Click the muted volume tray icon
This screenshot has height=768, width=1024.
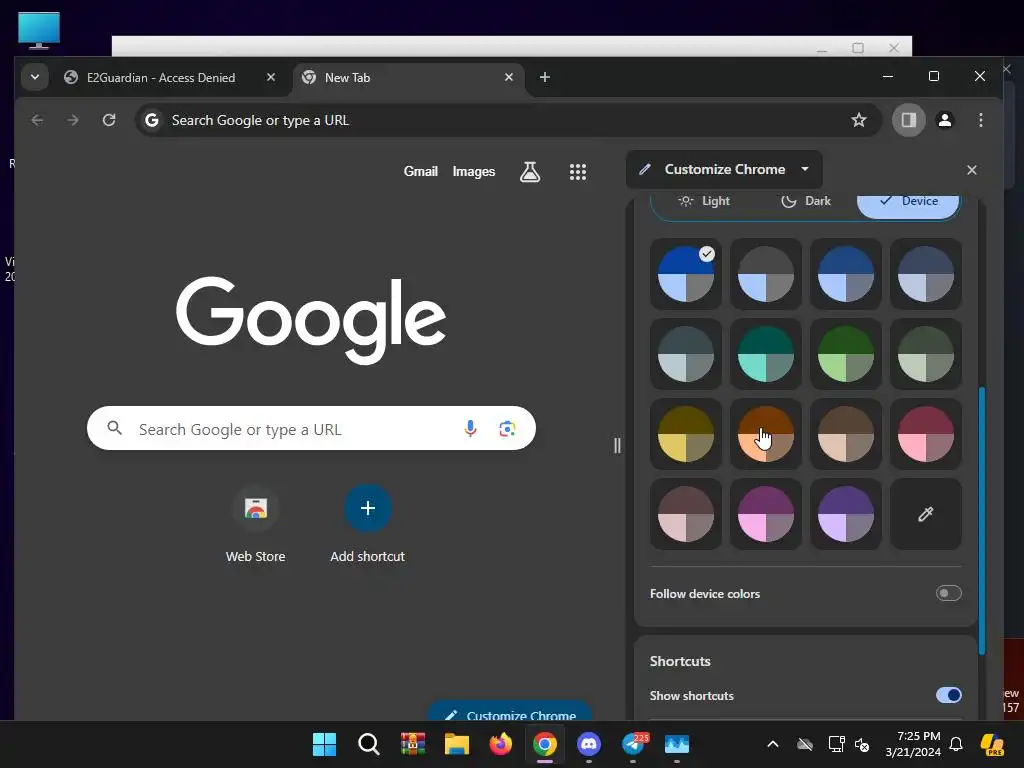pos(862,744)
